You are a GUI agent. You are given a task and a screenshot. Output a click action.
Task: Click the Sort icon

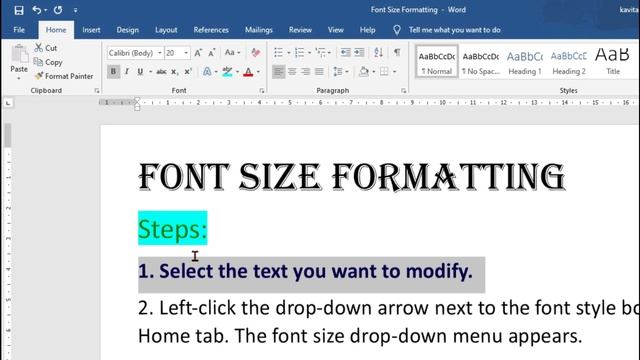(378, 52)
